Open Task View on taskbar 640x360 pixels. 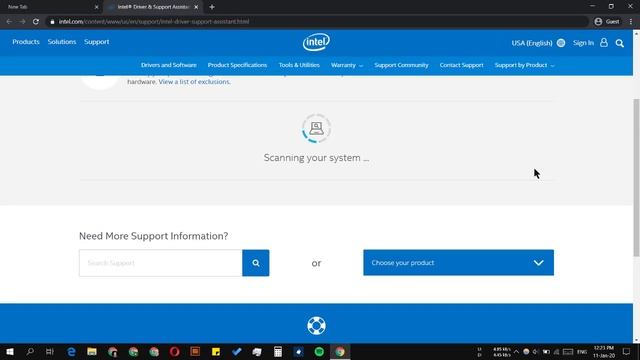50,351
